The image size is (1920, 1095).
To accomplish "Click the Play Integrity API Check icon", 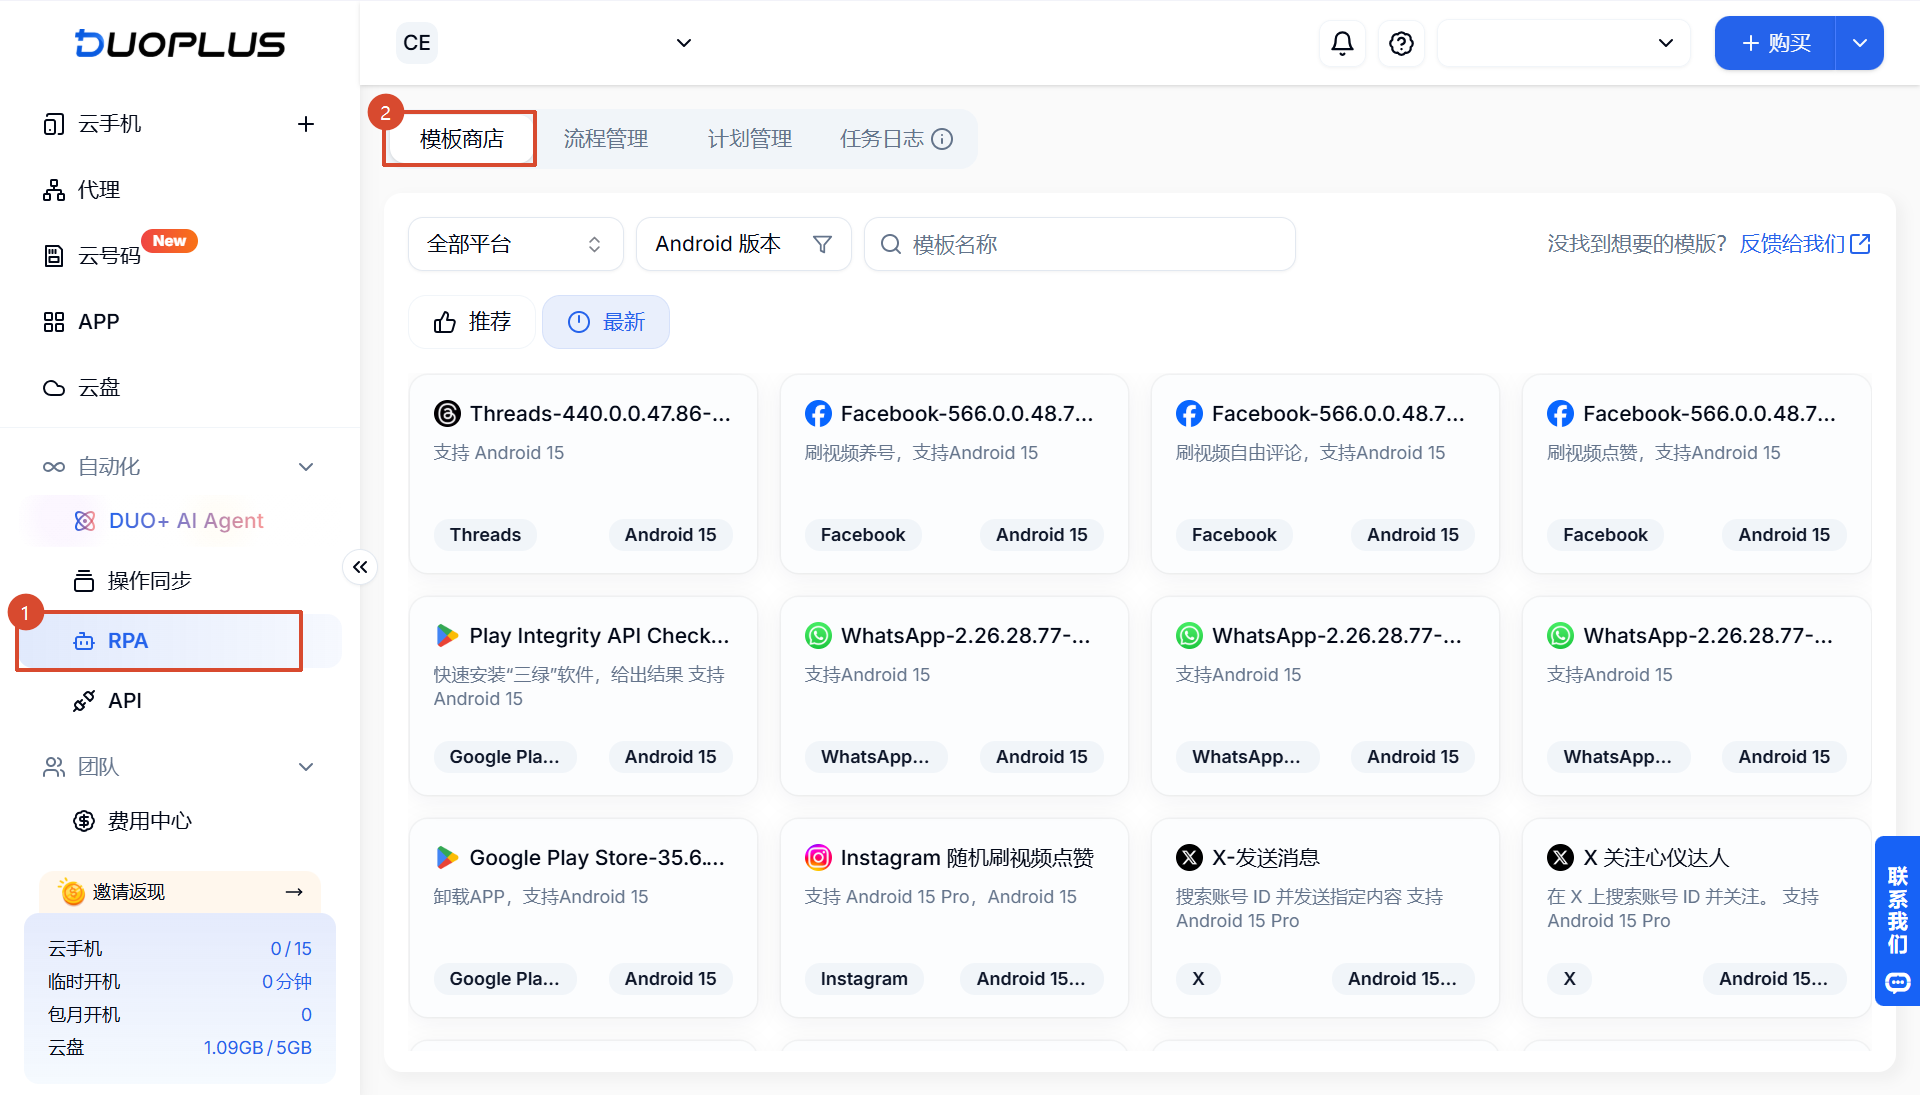I will pyautogui.click(x=447, y=636).
